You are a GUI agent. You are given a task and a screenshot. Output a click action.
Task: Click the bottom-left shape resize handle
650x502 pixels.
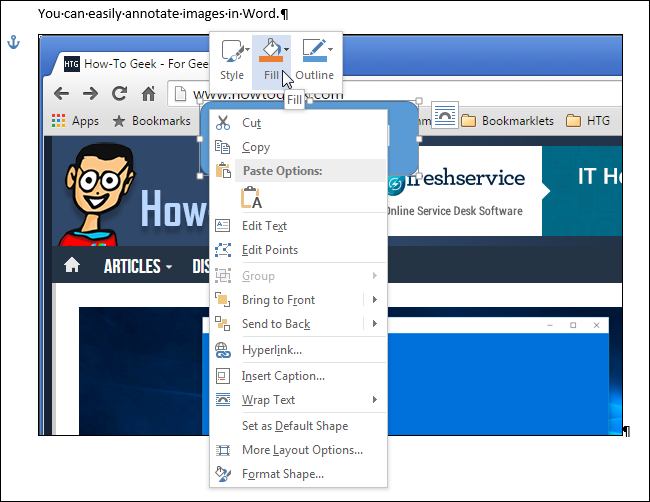tap(200, 176)
